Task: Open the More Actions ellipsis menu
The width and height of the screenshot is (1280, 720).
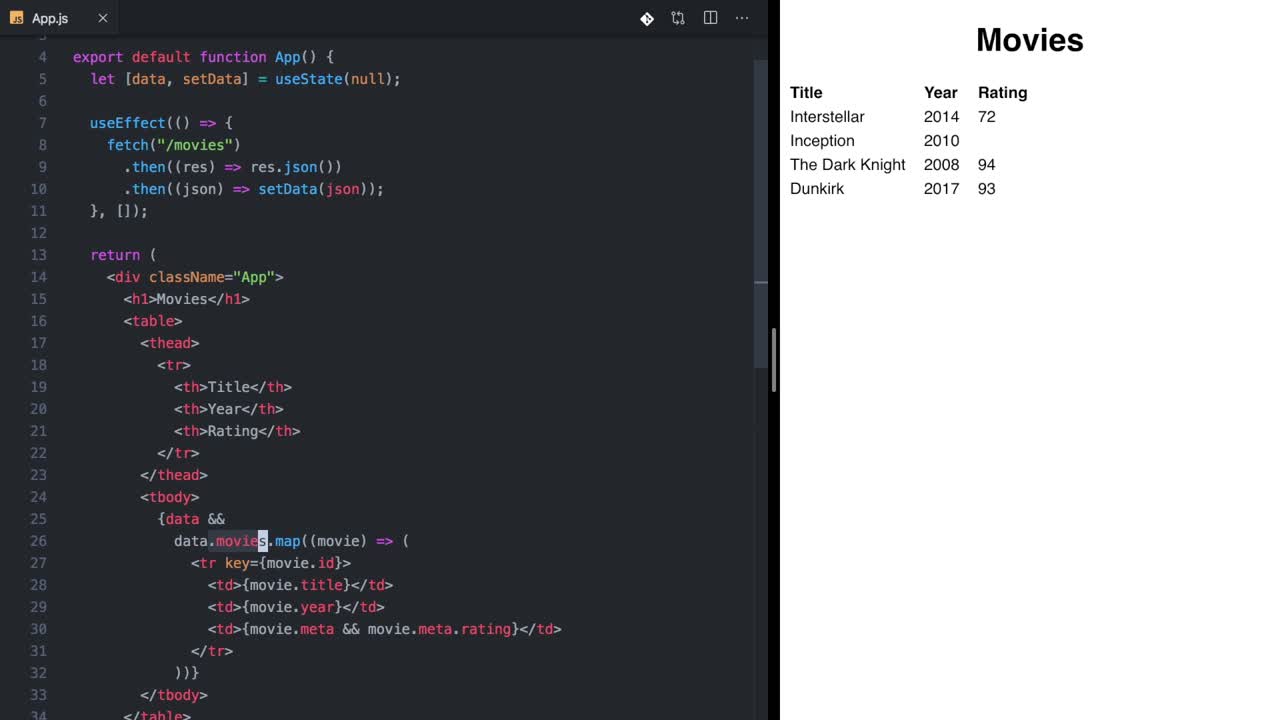Action: pos(742,18)
